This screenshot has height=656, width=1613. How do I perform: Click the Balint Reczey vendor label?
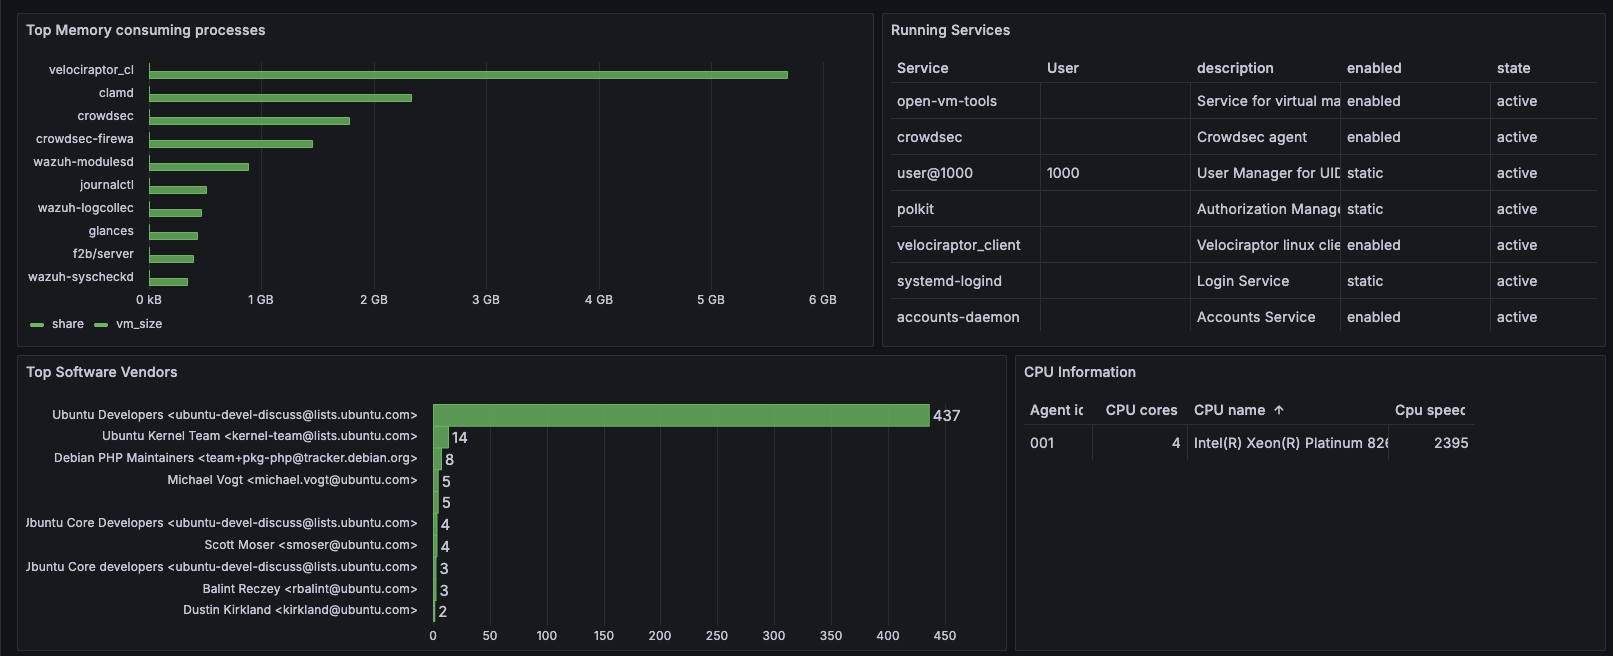(310, 589)
